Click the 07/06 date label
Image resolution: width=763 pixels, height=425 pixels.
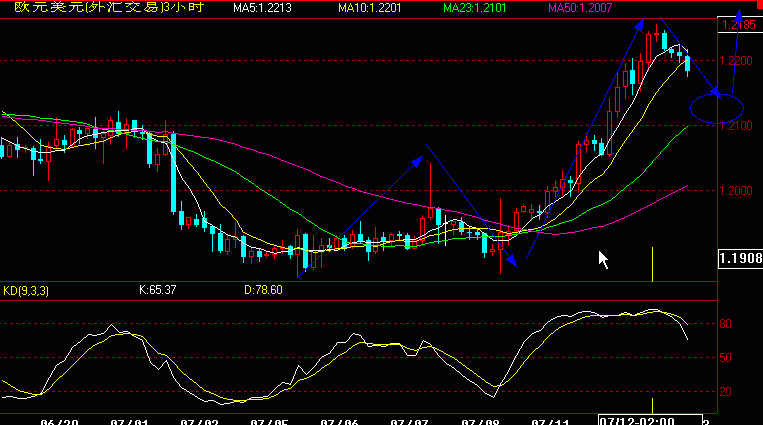coord(340,422)
